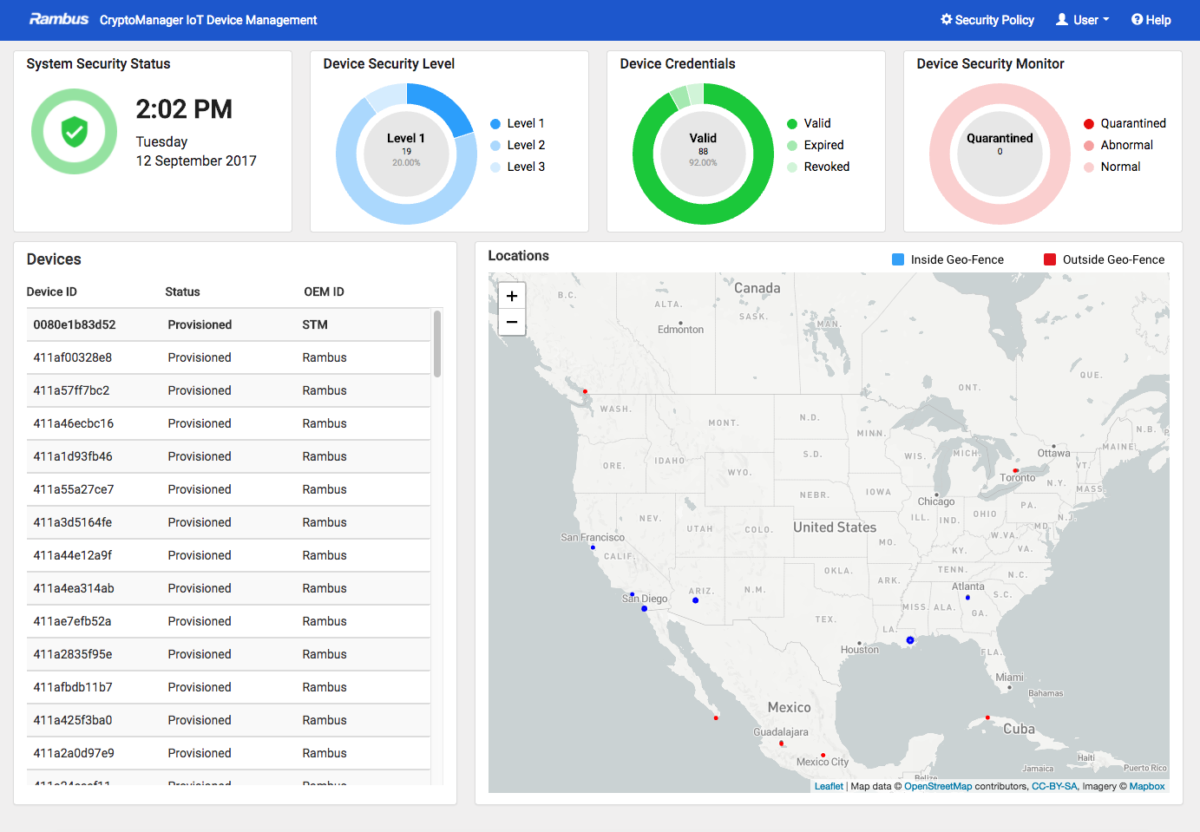This screenshot has height=832, width=1200.
Task: Sort devices by OEM ID column
Action: click(323, 292)
